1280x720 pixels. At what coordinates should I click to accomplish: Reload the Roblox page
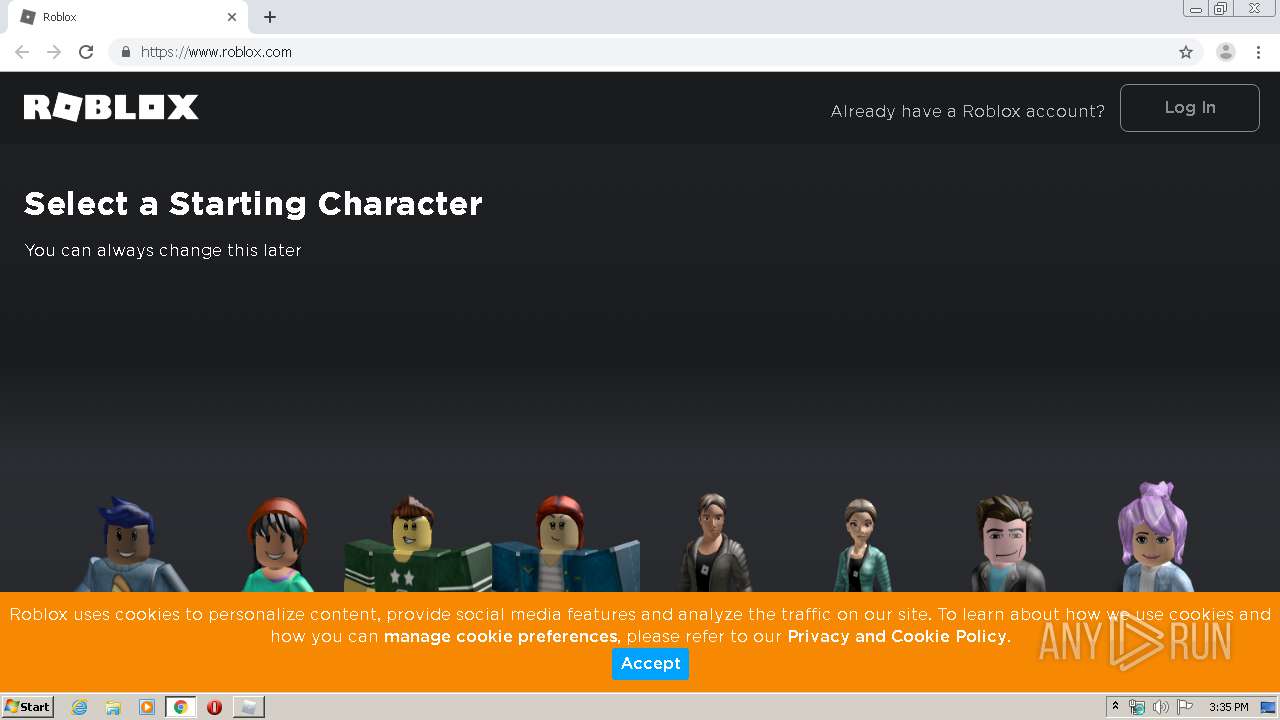click(x=86, y=52)
